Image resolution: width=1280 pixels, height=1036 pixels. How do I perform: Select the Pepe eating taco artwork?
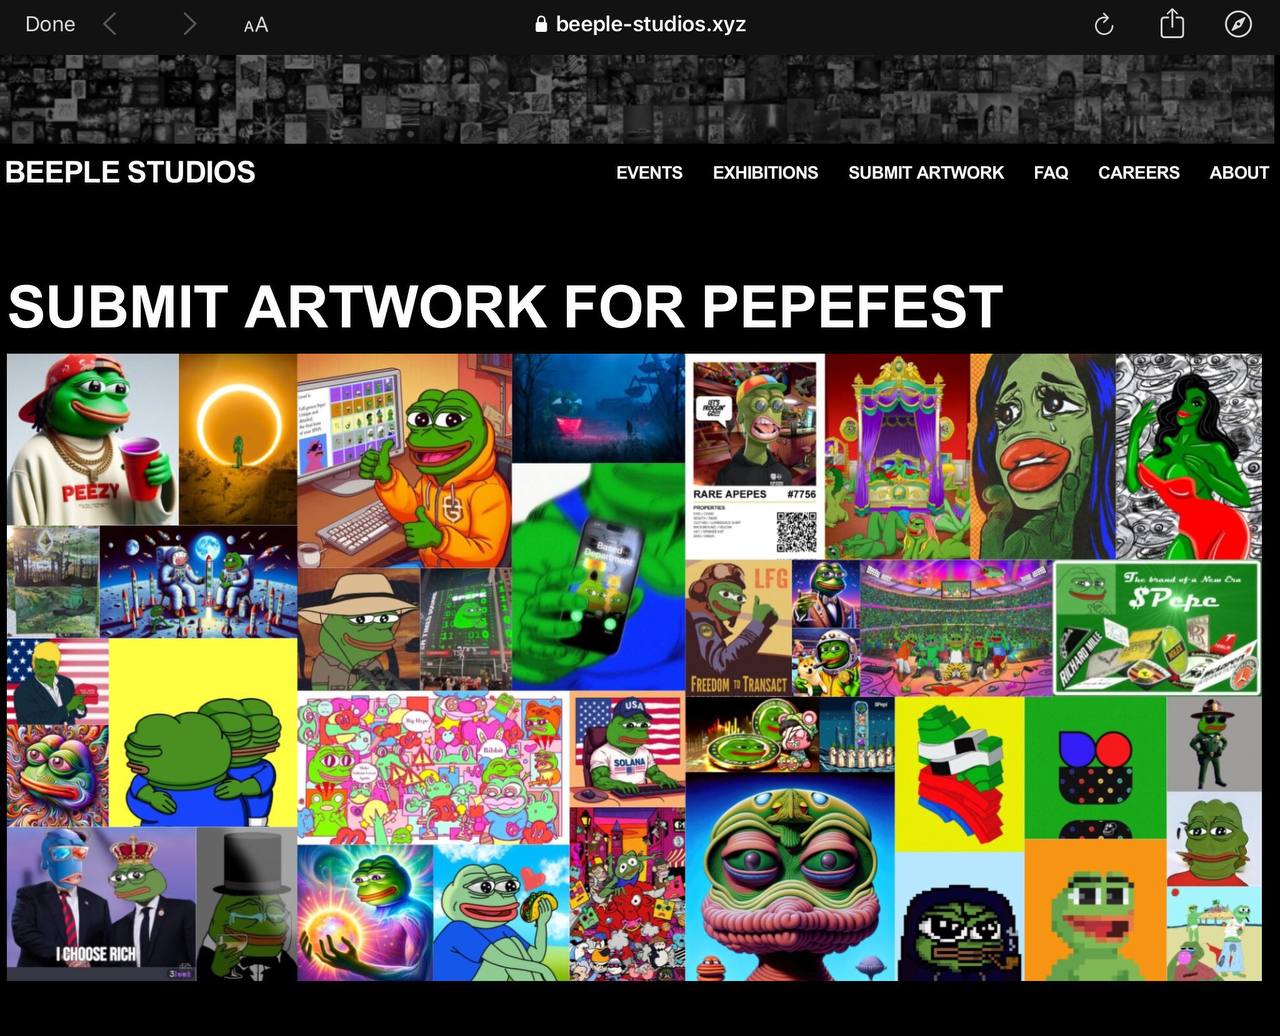pos(501,912)
